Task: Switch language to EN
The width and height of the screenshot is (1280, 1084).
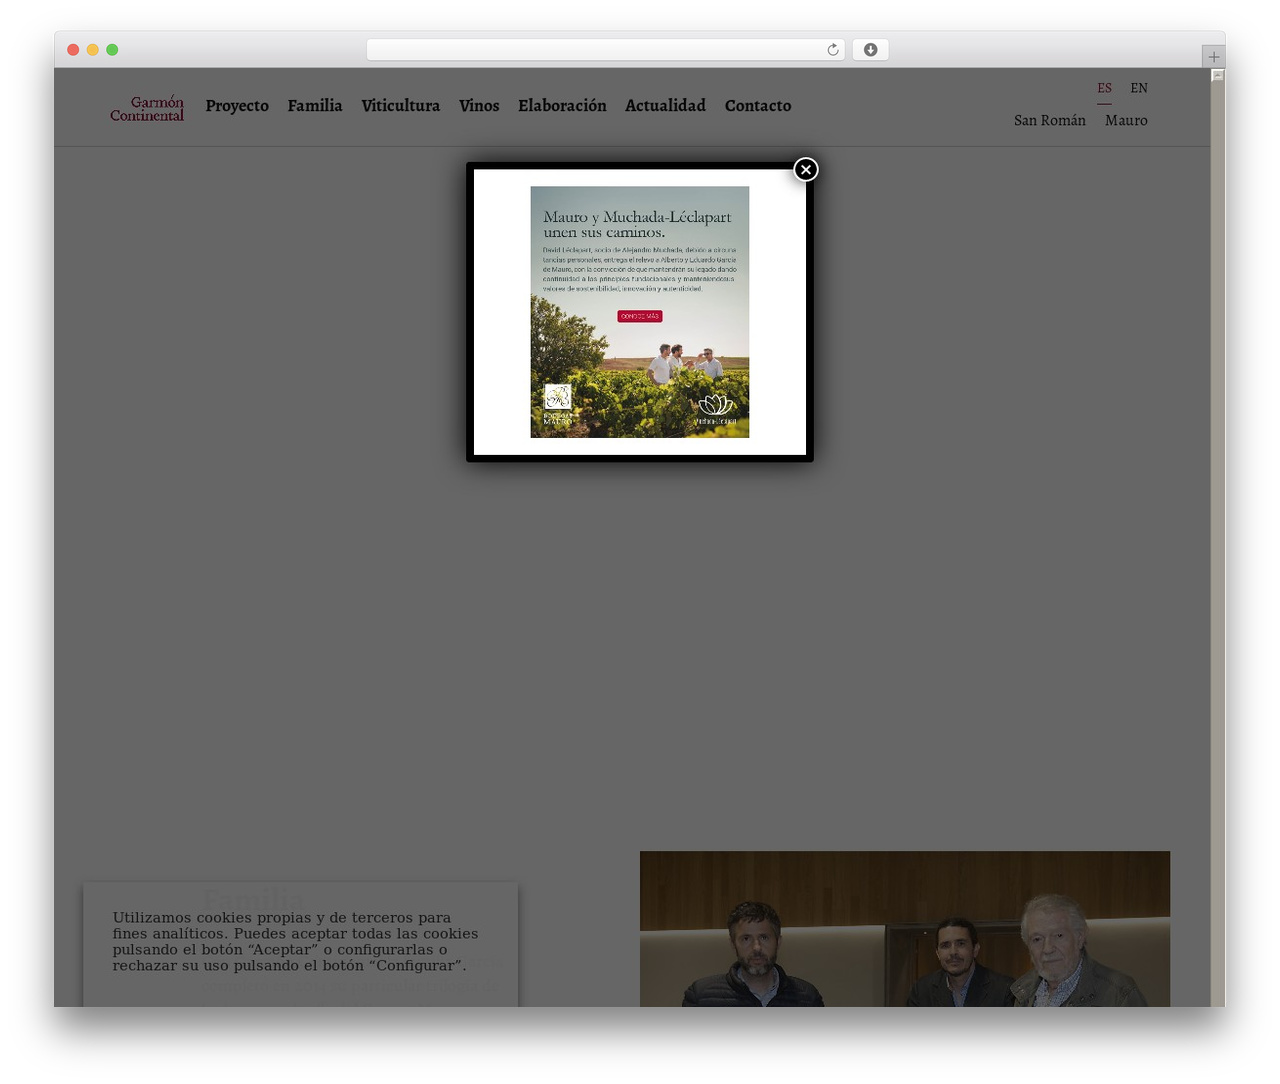Action: pos(1139,88)
